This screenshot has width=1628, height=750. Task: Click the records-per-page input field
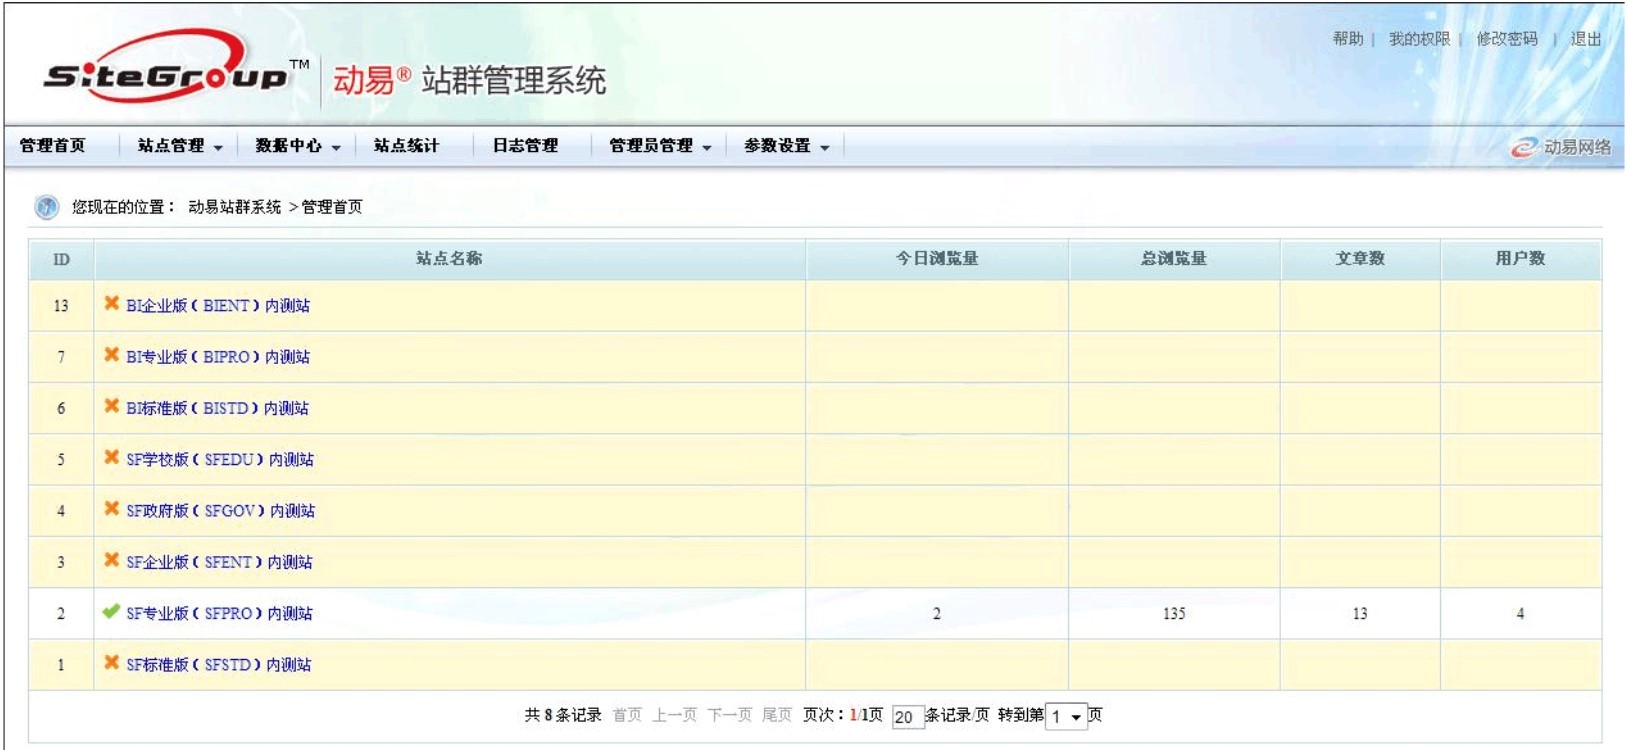coord(907,716)
